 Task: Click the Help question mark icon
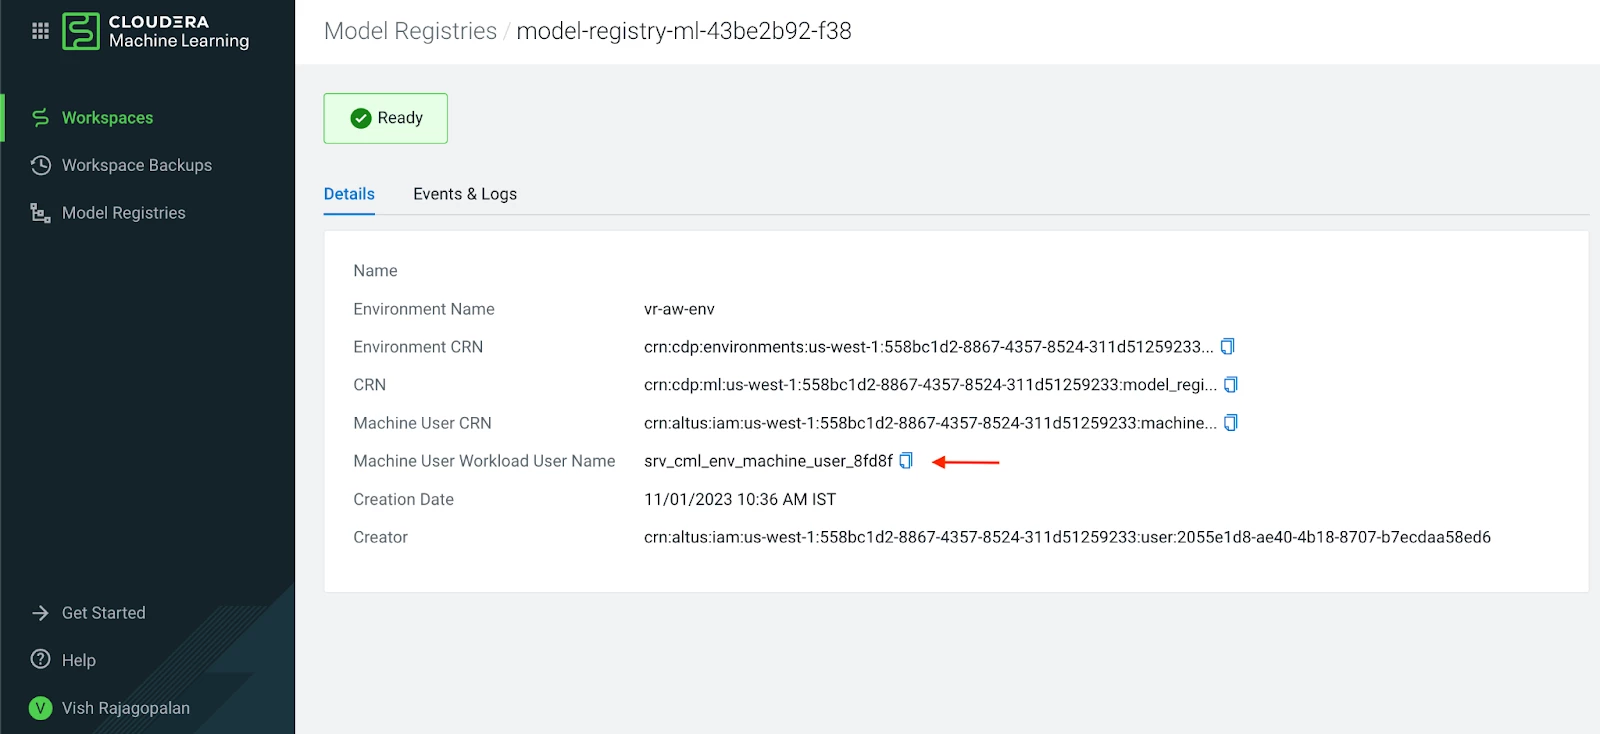[40, 660]
